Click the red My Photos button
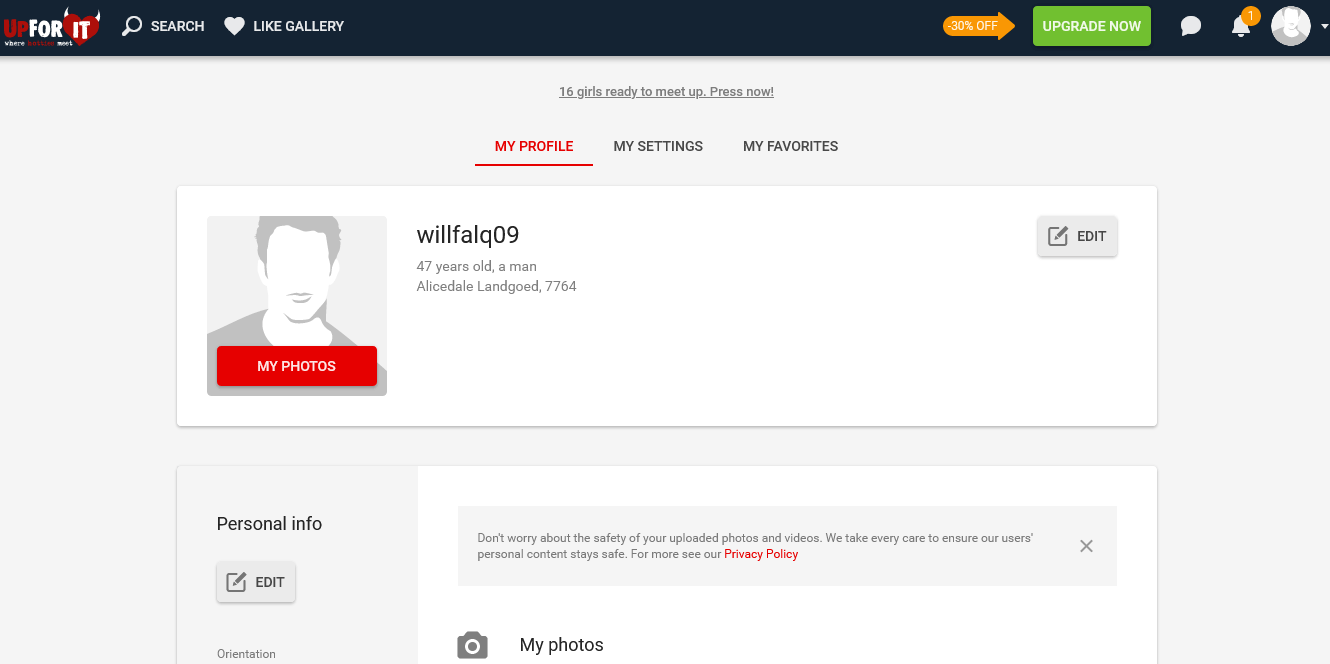This screenshot has width=1330, height=664. [x=297, y=366]
